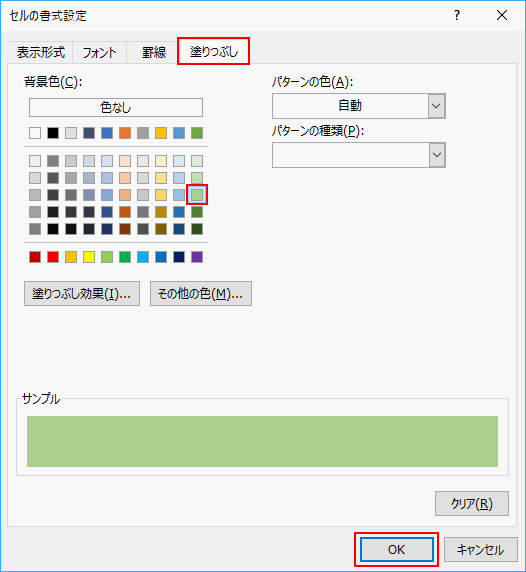Open the フォント tab

click(x=99, y=53)
